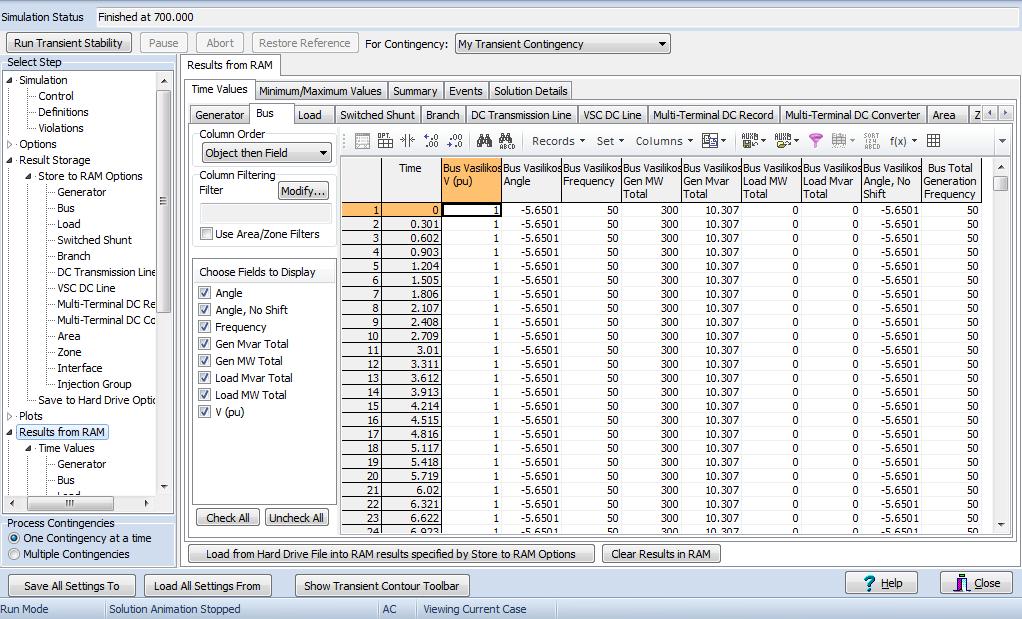The image size is (1022, 619).
Task: Click Show Transient Contour Toolbar button
Action: pyautogui.click(x=382, y=586)
